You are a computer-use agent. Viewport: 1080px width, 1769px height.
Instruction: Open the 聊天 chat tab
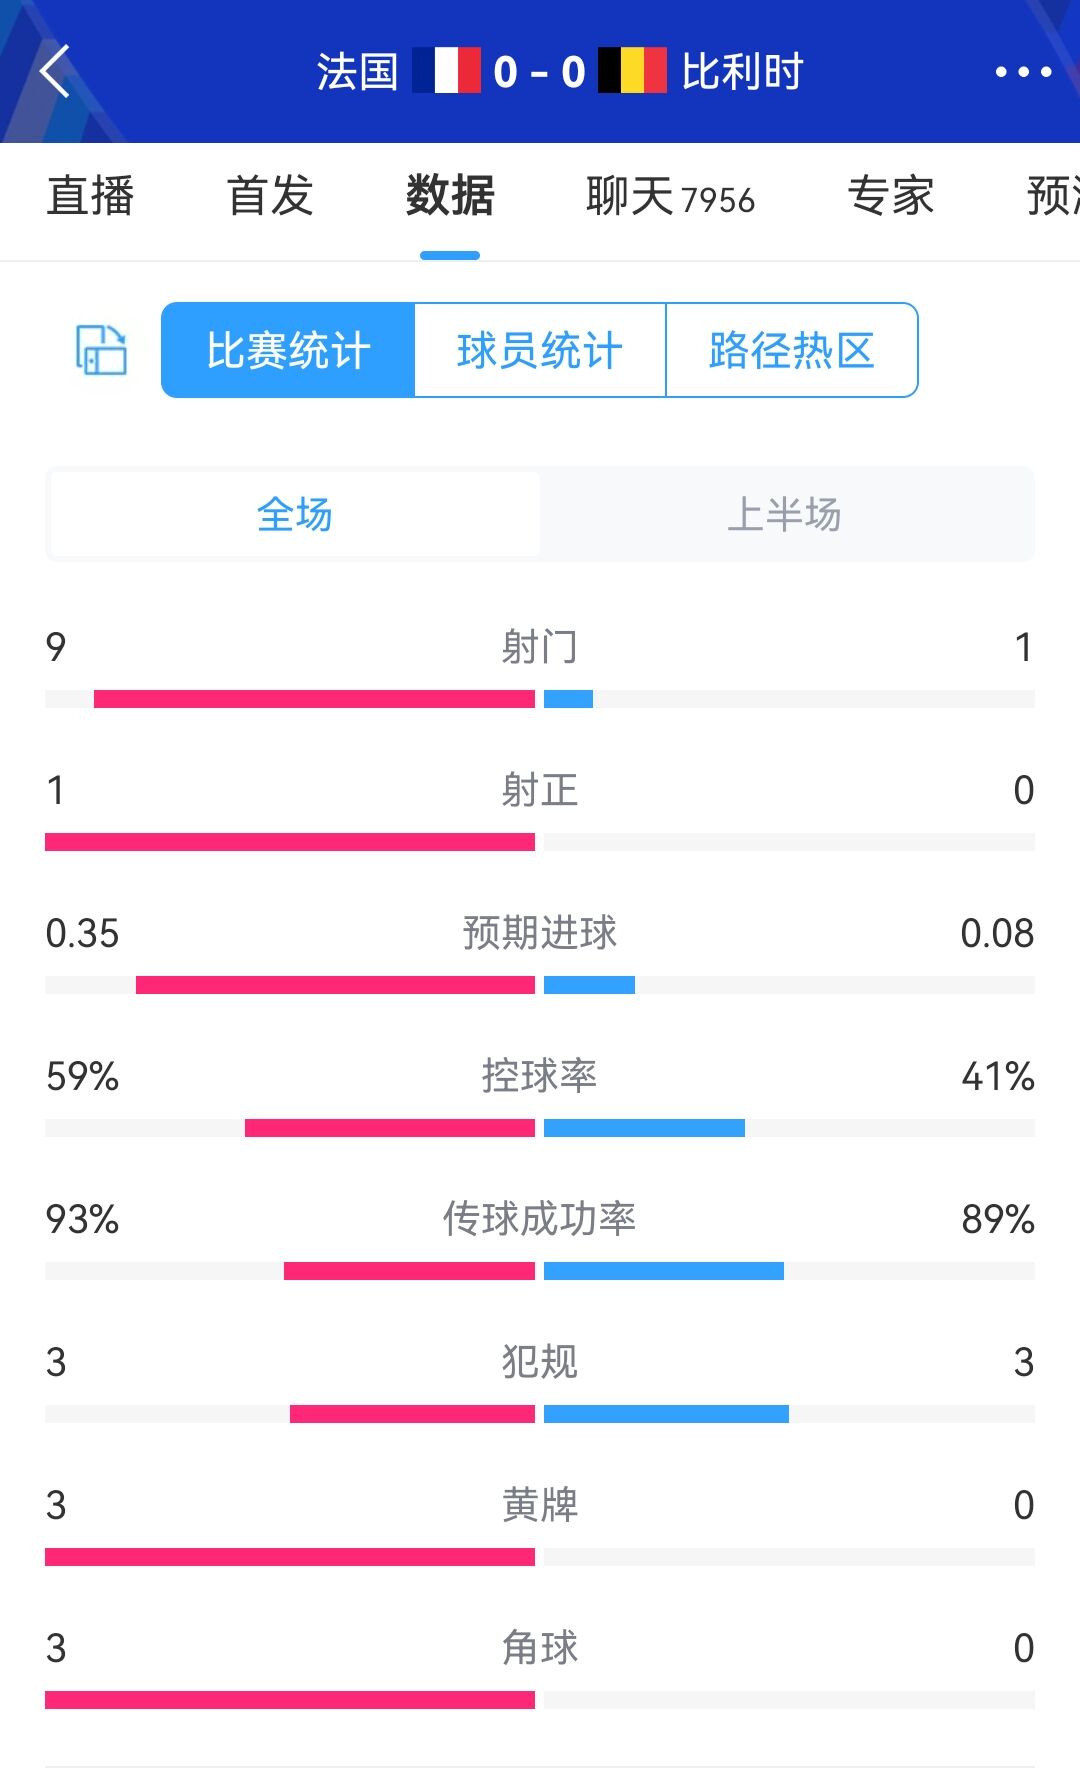click(670, 196)
